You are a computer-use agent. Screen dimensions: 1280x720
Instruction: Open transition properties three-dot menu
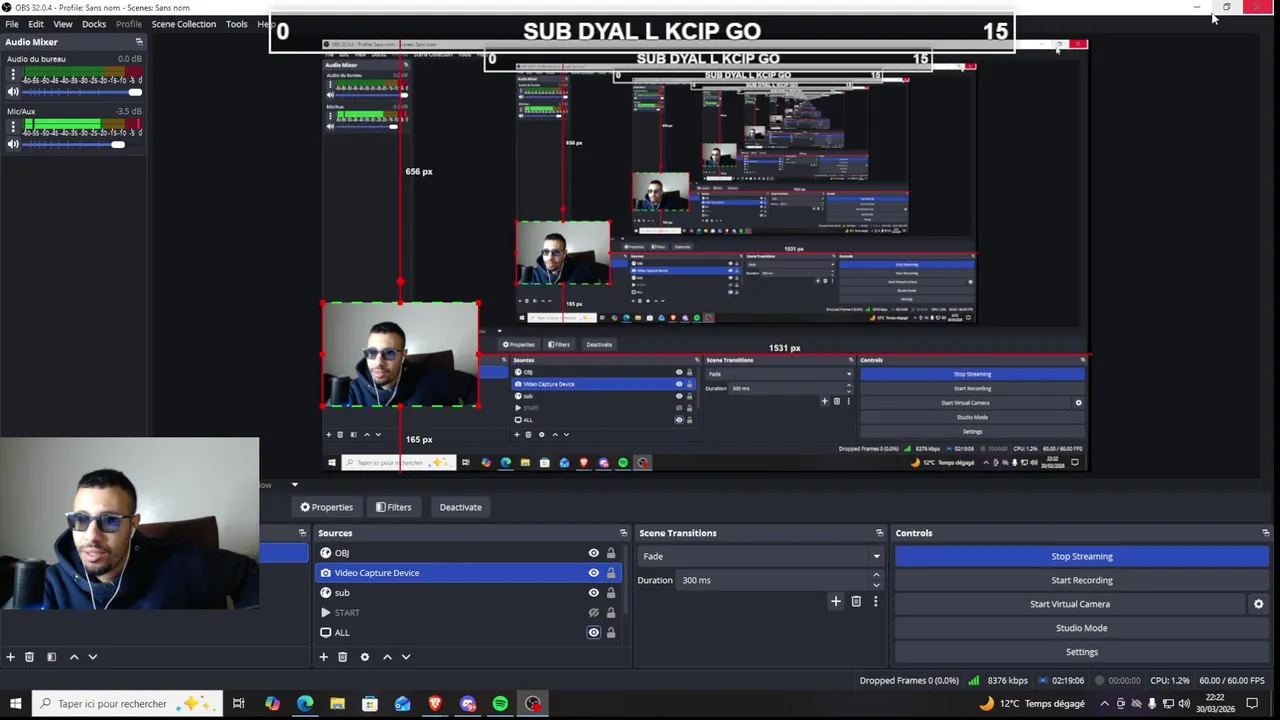[x=875, y=602]
